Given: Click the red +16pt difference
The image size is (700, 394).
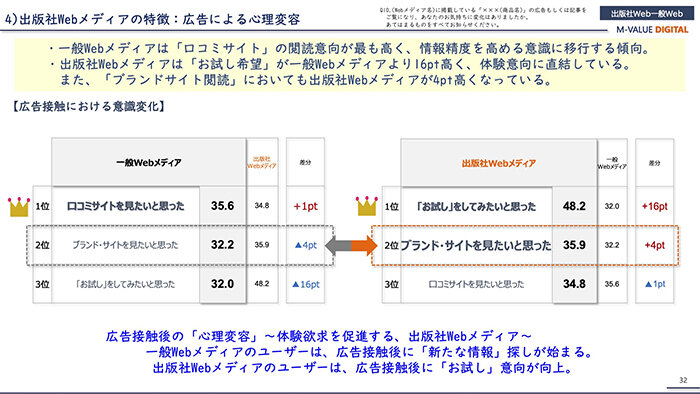Looking at the screenshot, I should point(654,207).
